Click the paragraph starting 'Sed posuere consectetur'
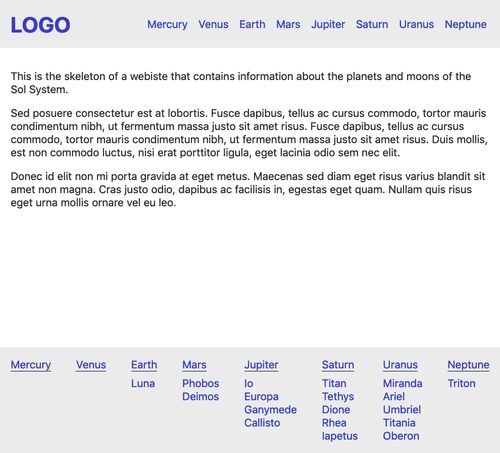This screenshot has height=453, width=500. 249,133
